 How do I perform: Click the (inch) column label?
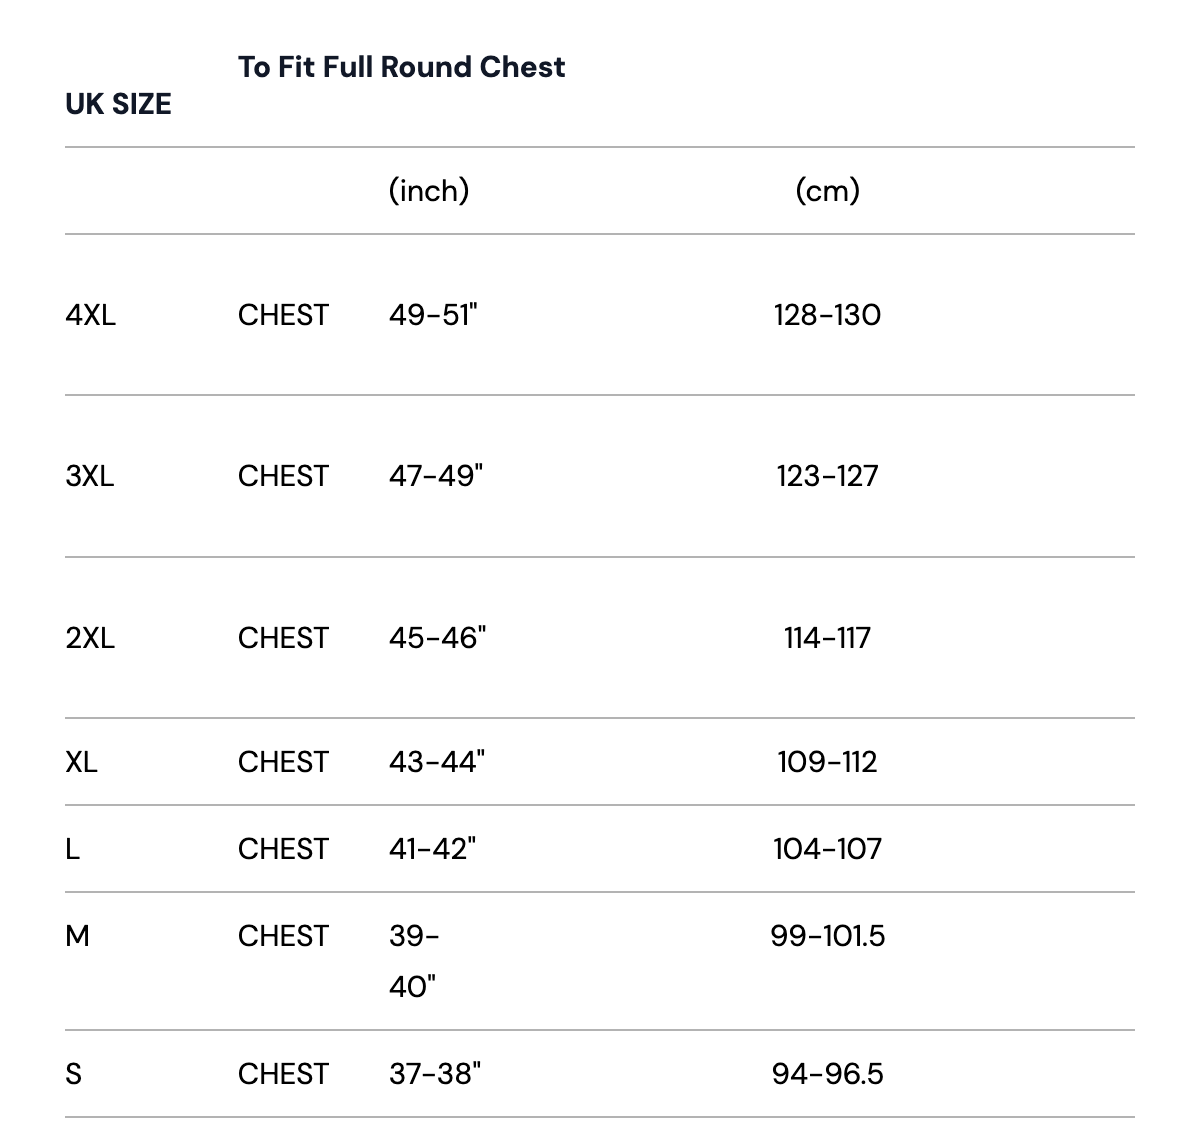click(x=429, y=190)
